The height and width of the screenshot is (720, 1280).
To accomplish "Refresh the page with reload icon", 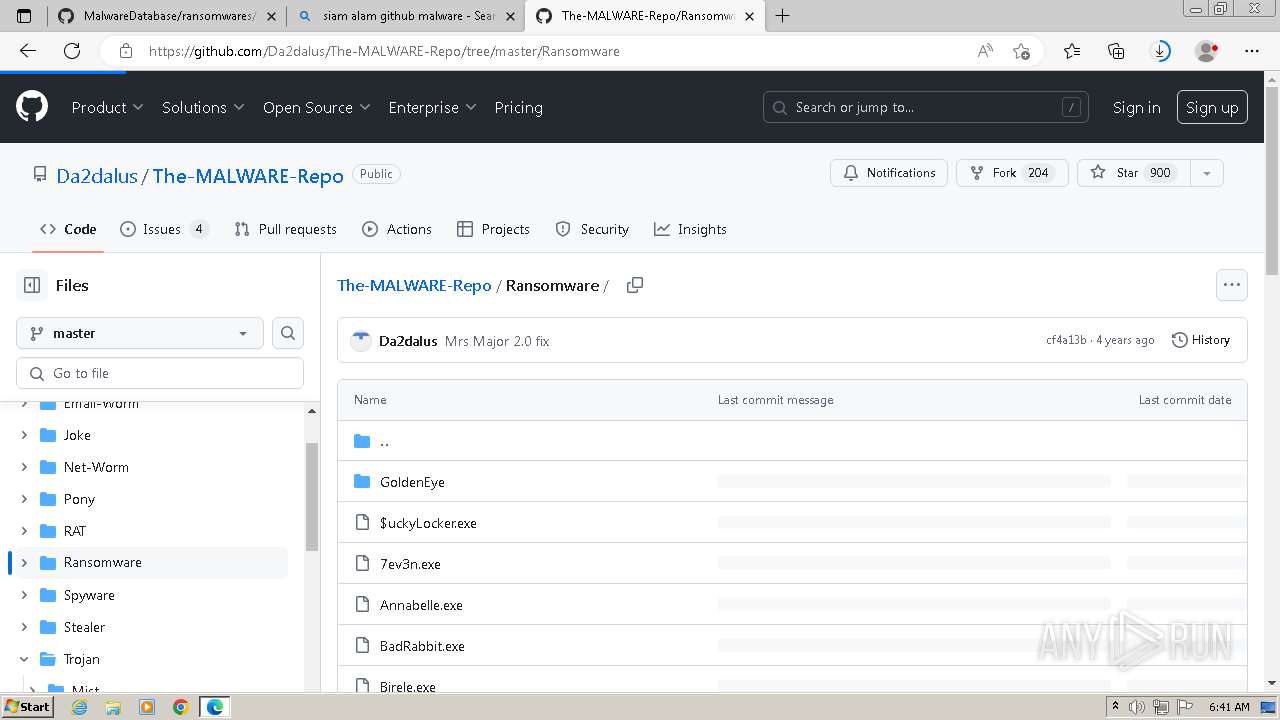I will (x=72, y=51).
